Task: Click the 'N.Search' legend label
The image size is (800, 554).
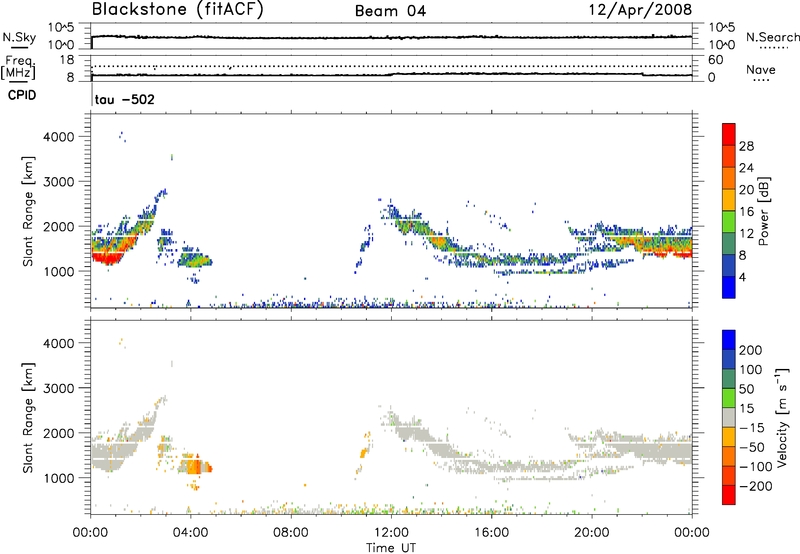Action: tap(772, 37)
